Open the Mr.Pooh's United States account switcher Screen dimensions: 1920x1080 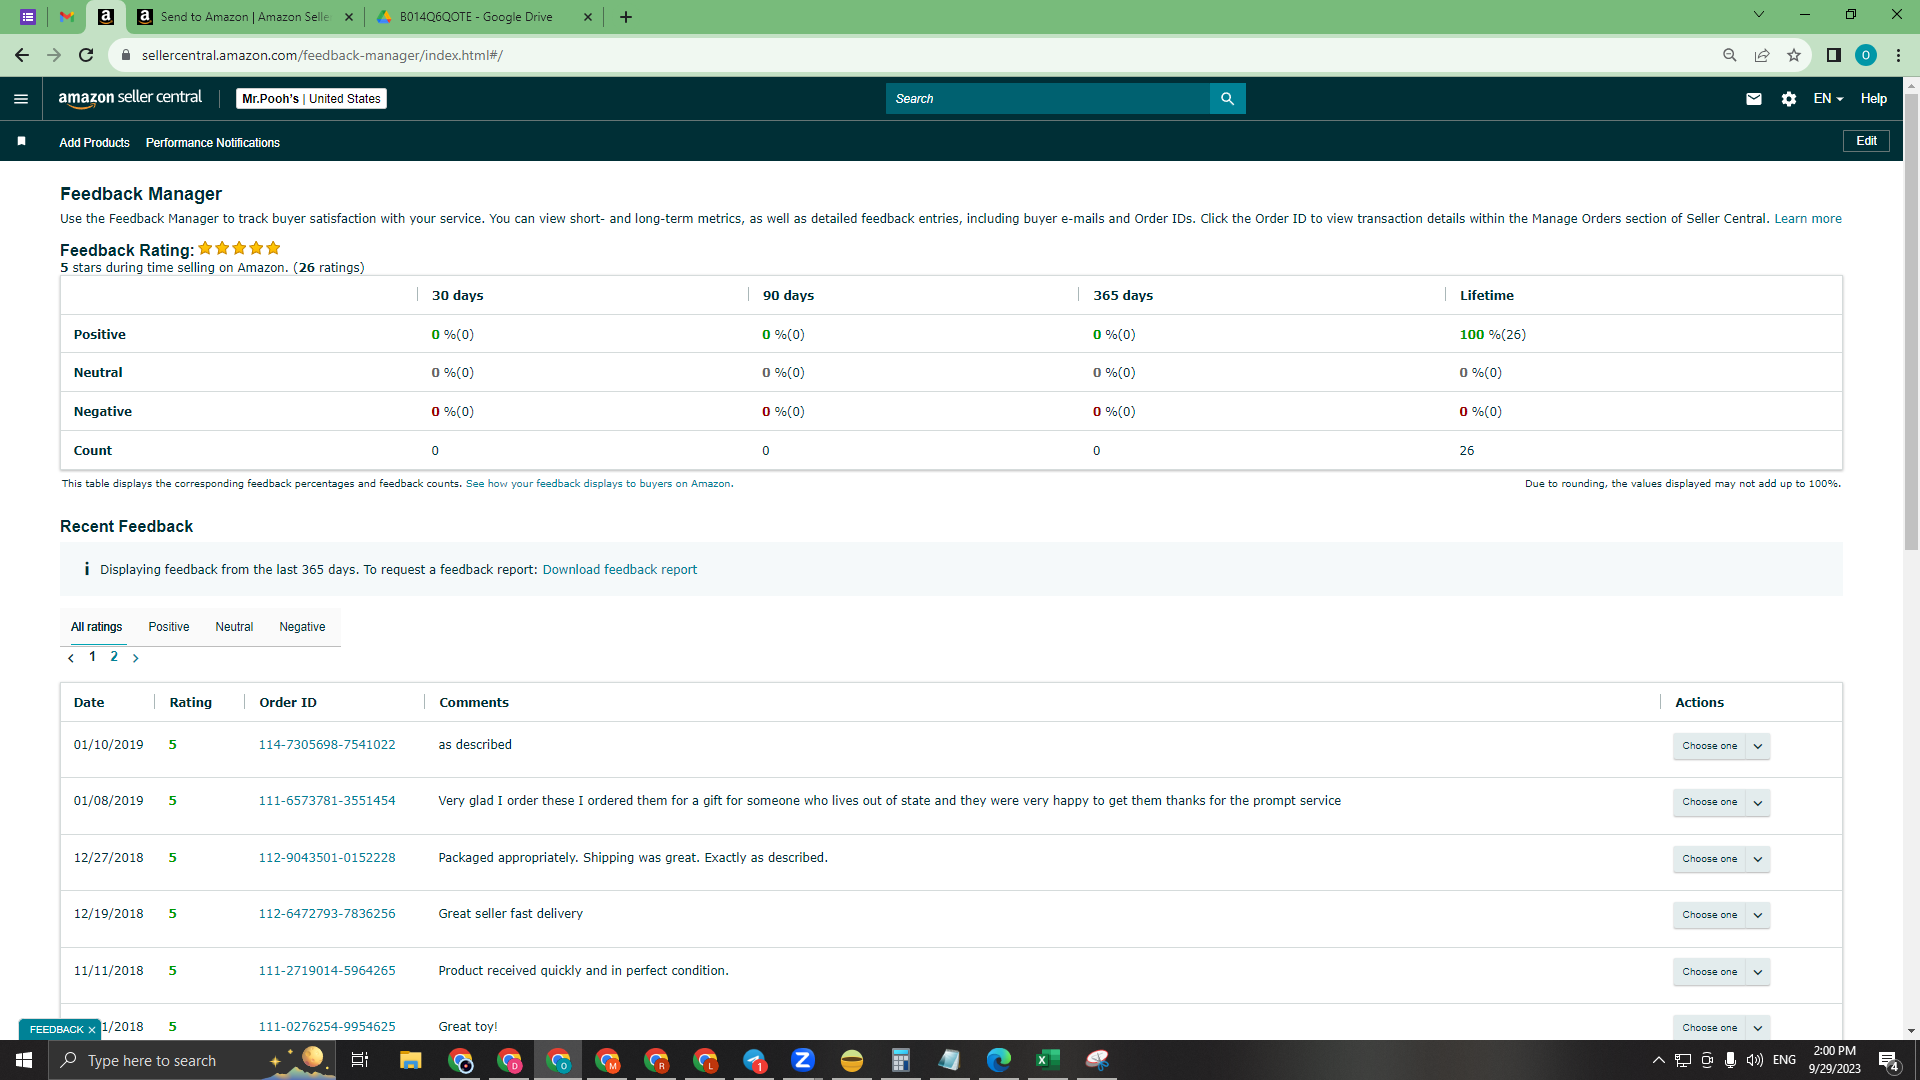click(311, 99)
